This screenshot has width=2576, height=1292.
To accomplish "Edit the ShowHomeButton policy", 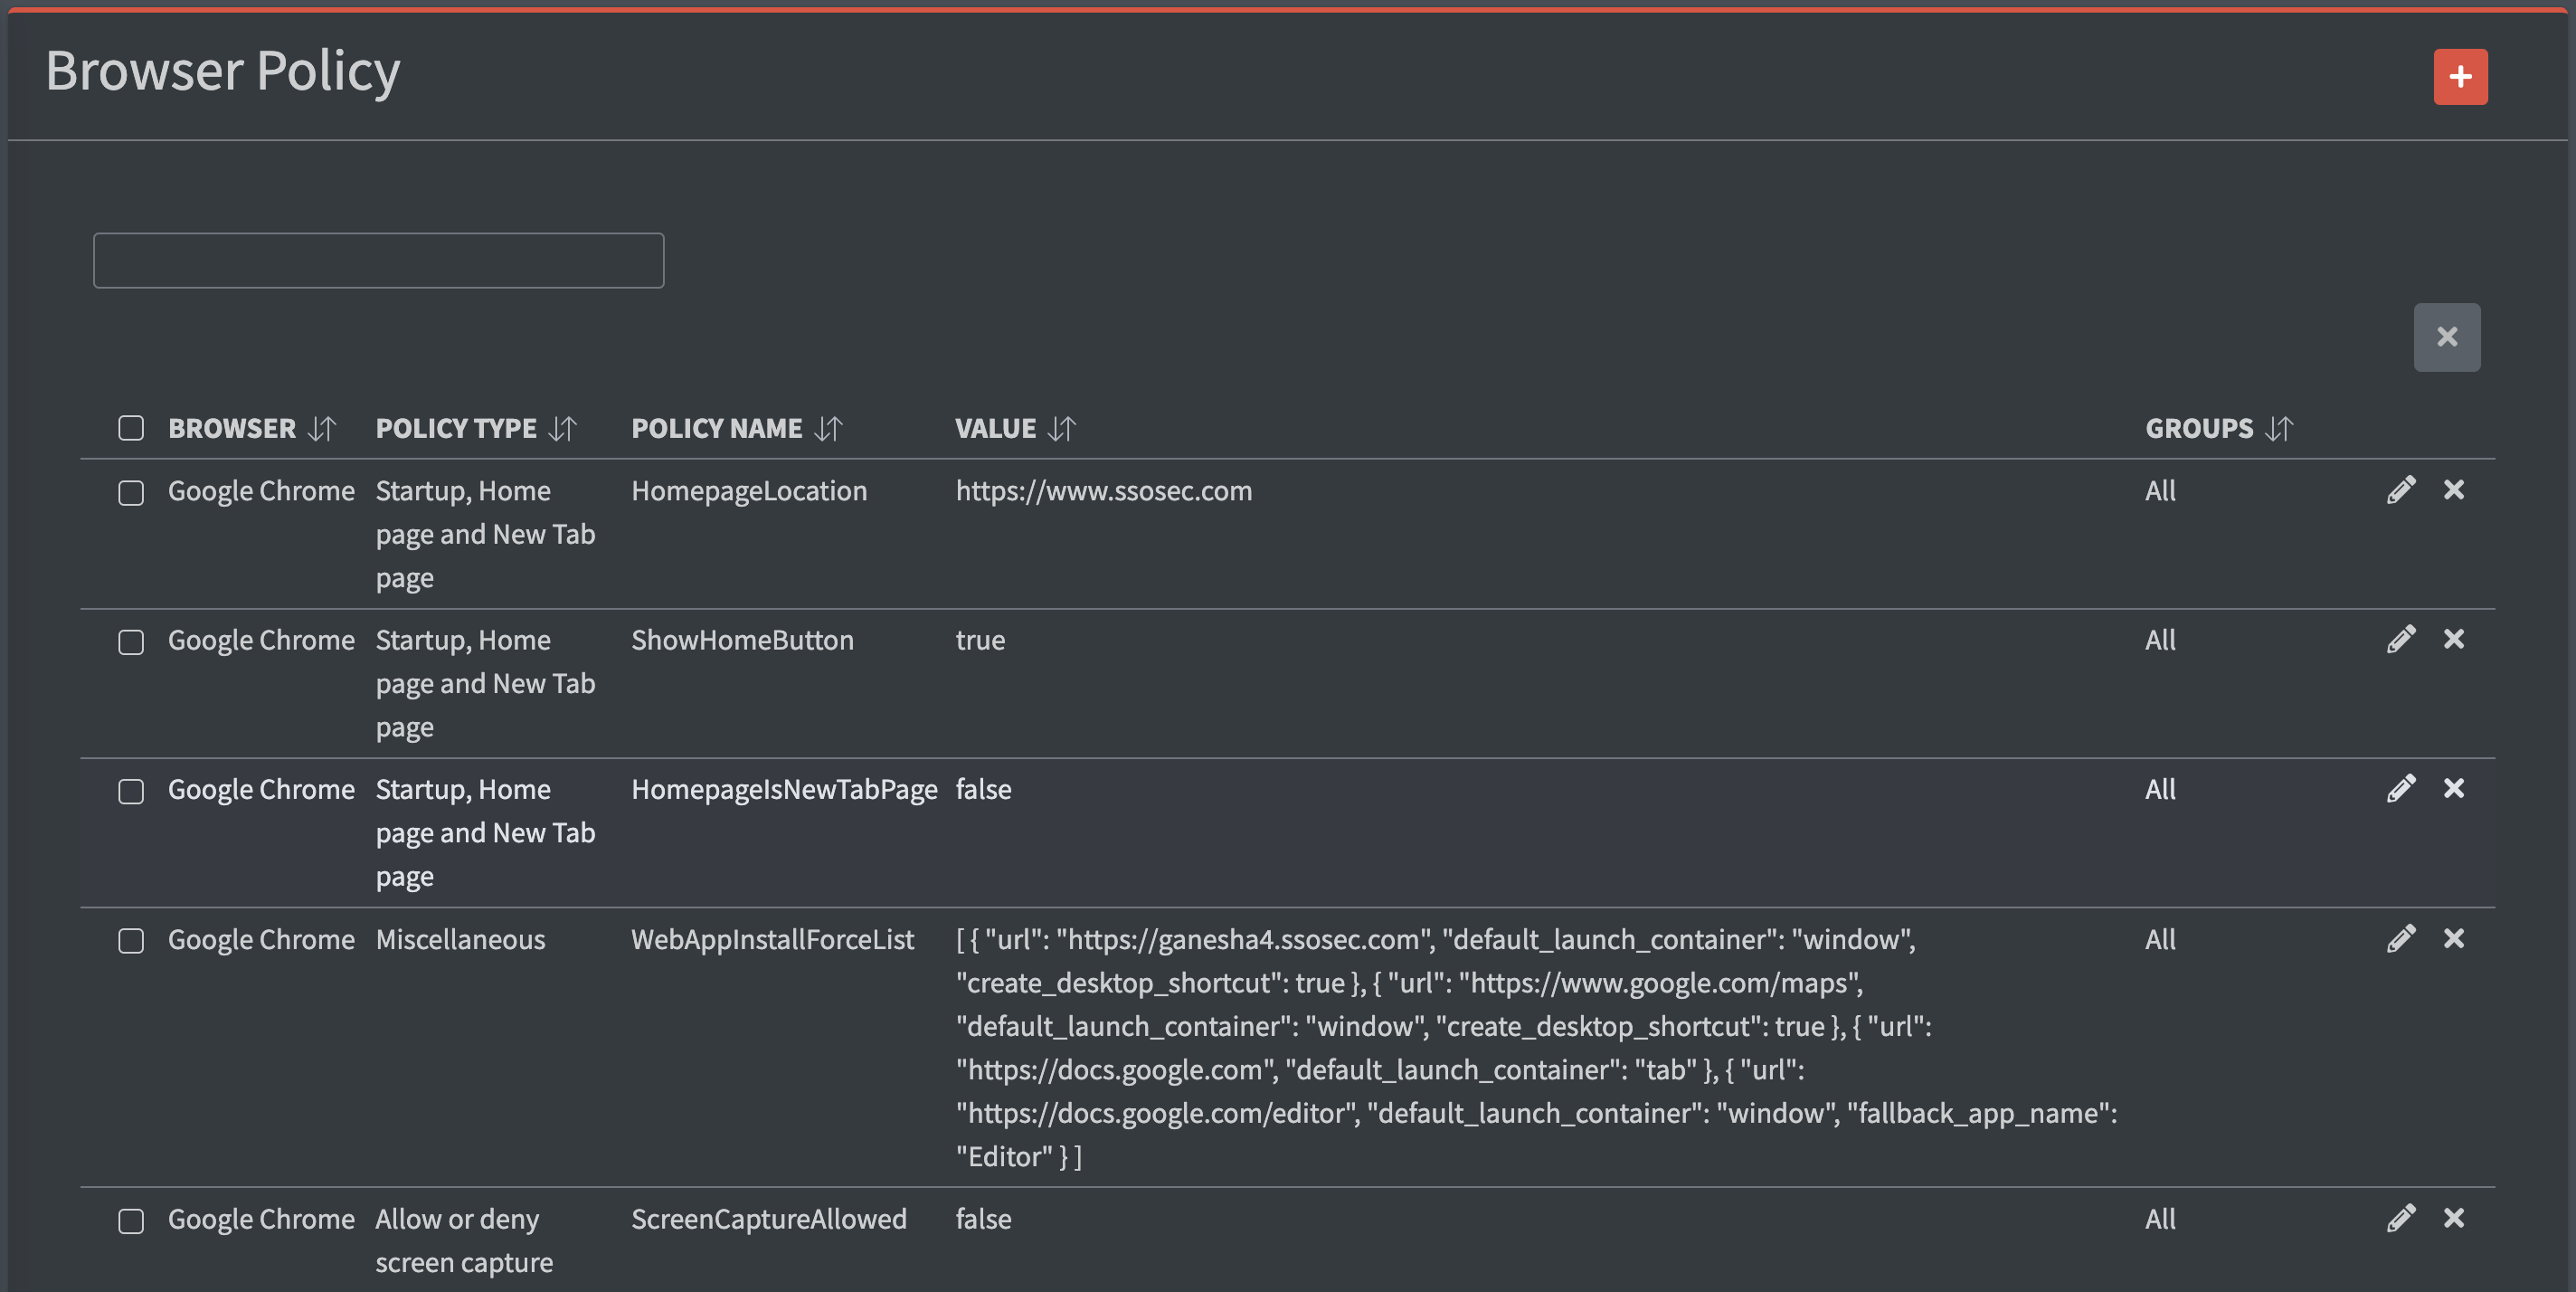I will click(2400, 639).
